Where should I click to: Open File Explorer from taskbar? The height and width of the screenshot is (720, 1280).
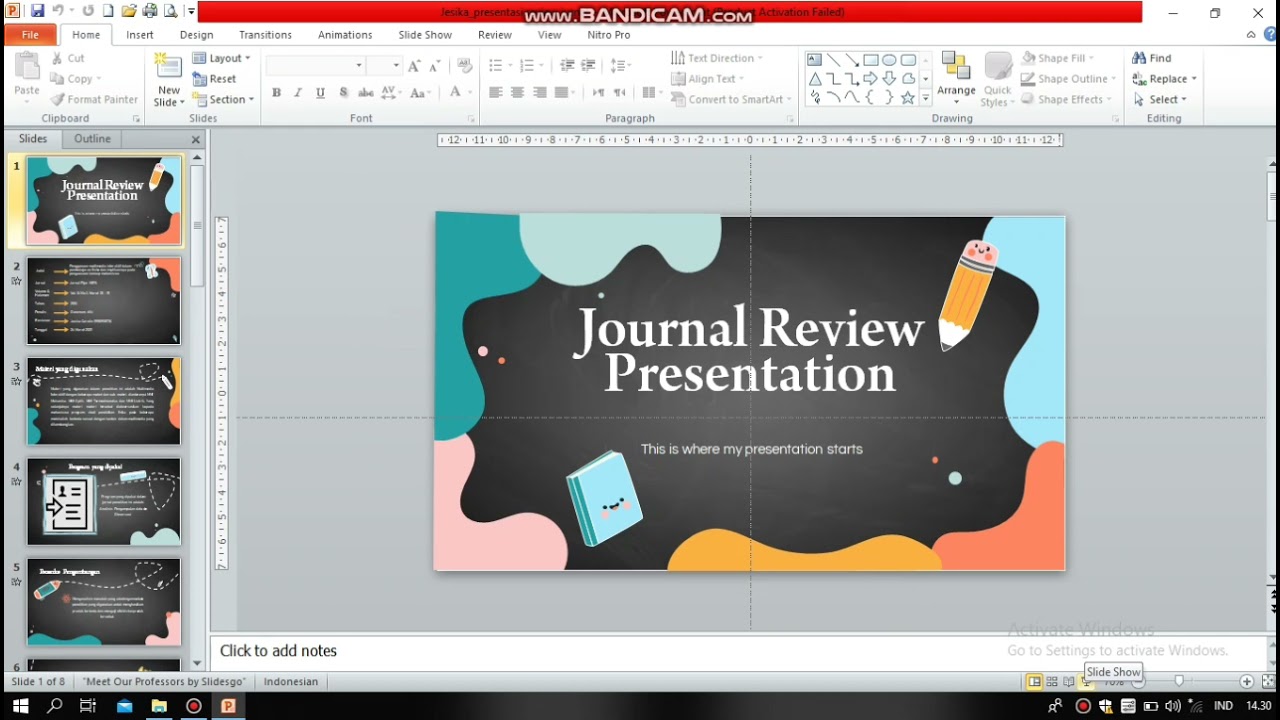point(158,706)
